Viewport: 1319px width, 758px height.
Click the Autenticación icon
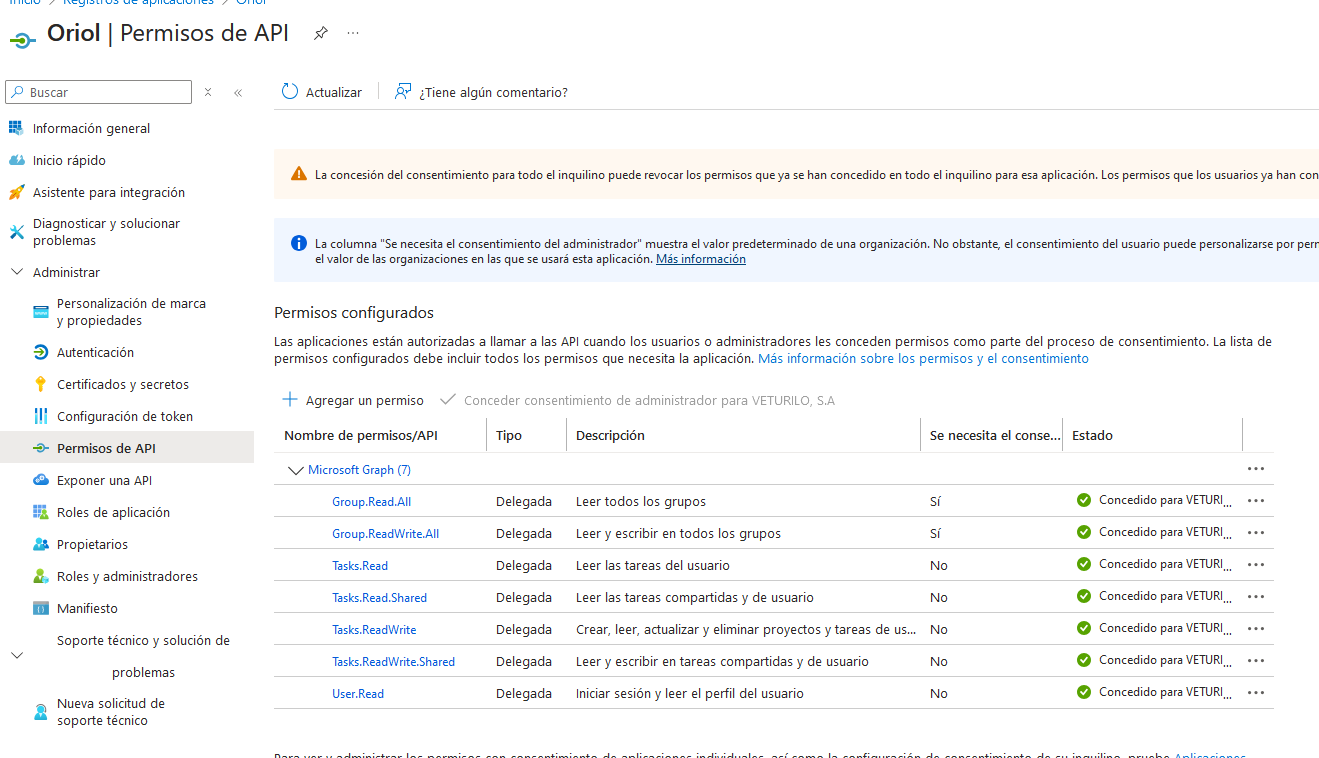pyautogui.click(x=41, y=352)
